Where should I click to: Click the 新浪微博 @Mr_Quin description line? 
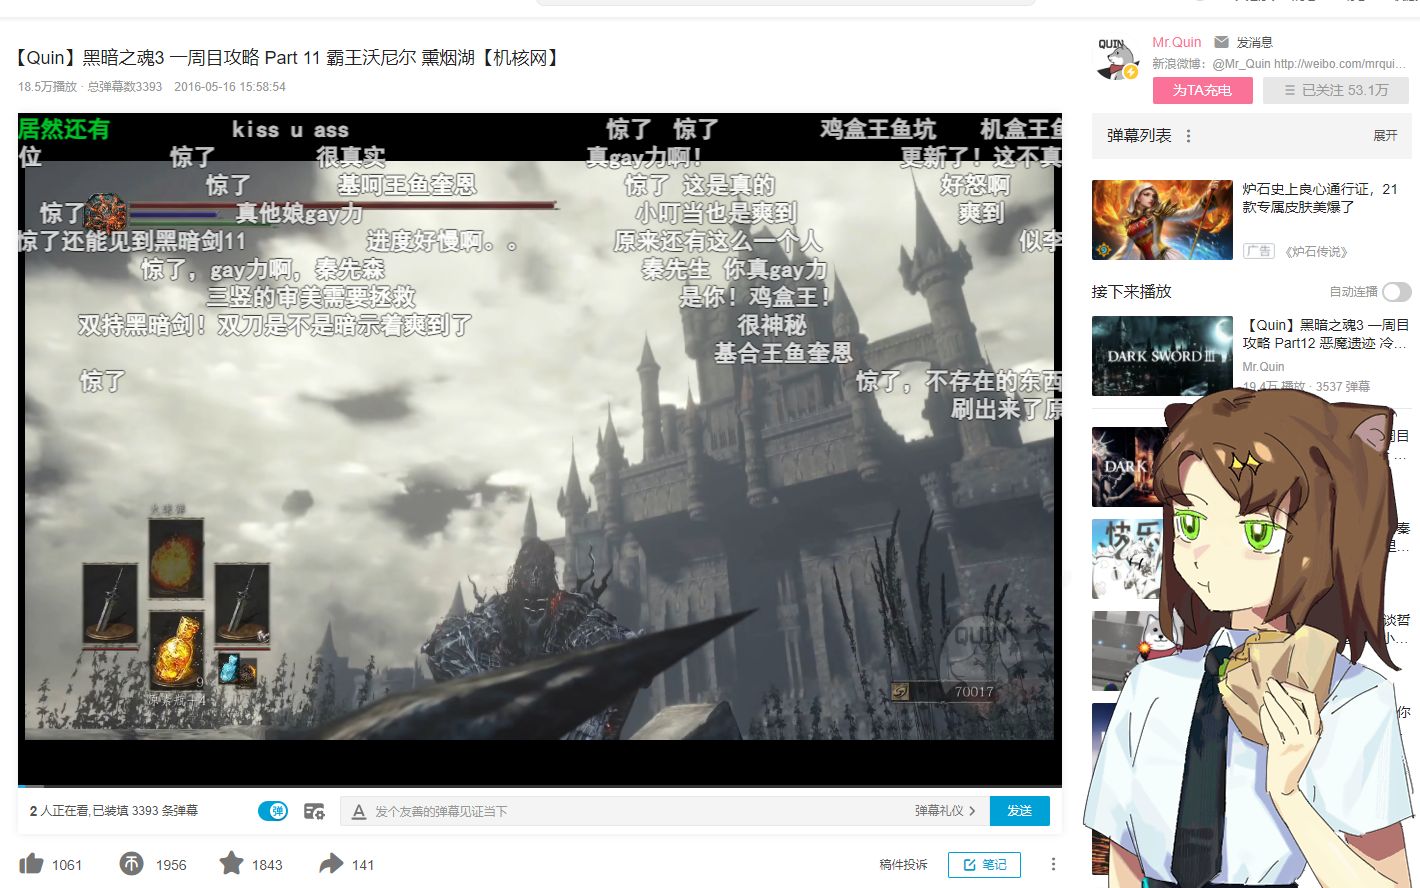(x=1278, y=64)
